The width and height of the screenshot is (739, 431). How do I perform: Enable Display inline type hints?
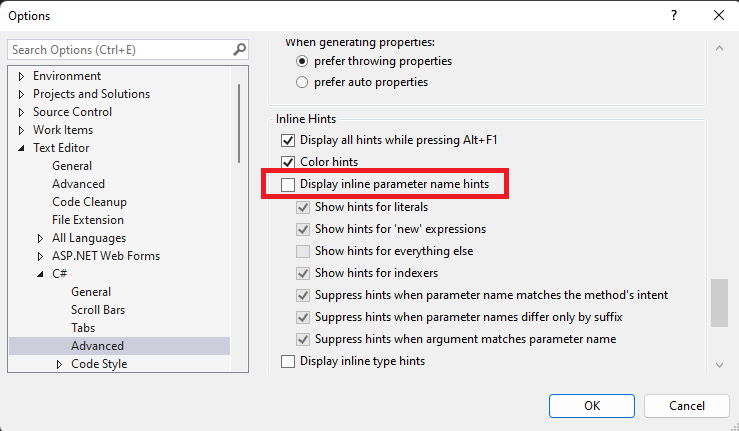[x=288, y=362]
